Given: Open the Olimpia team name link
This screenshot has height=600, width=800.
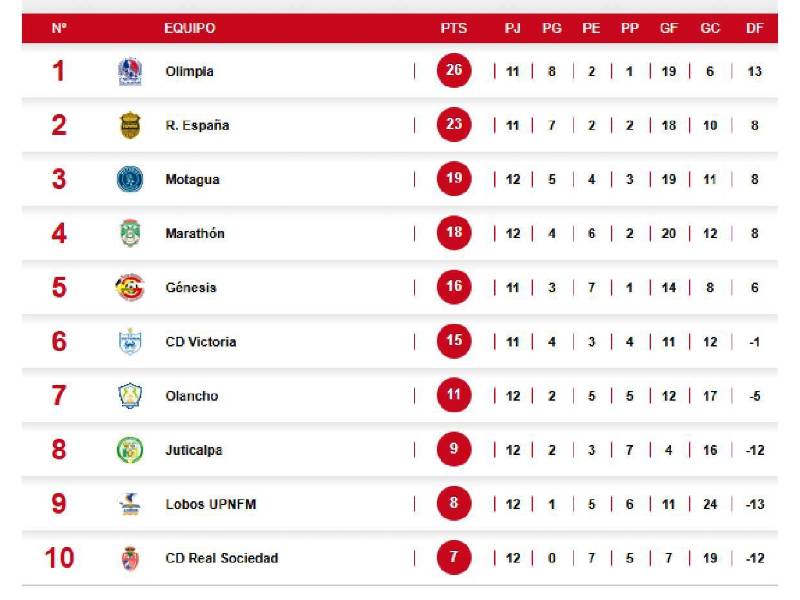Looking at the screenshot, I should (189, 72).
